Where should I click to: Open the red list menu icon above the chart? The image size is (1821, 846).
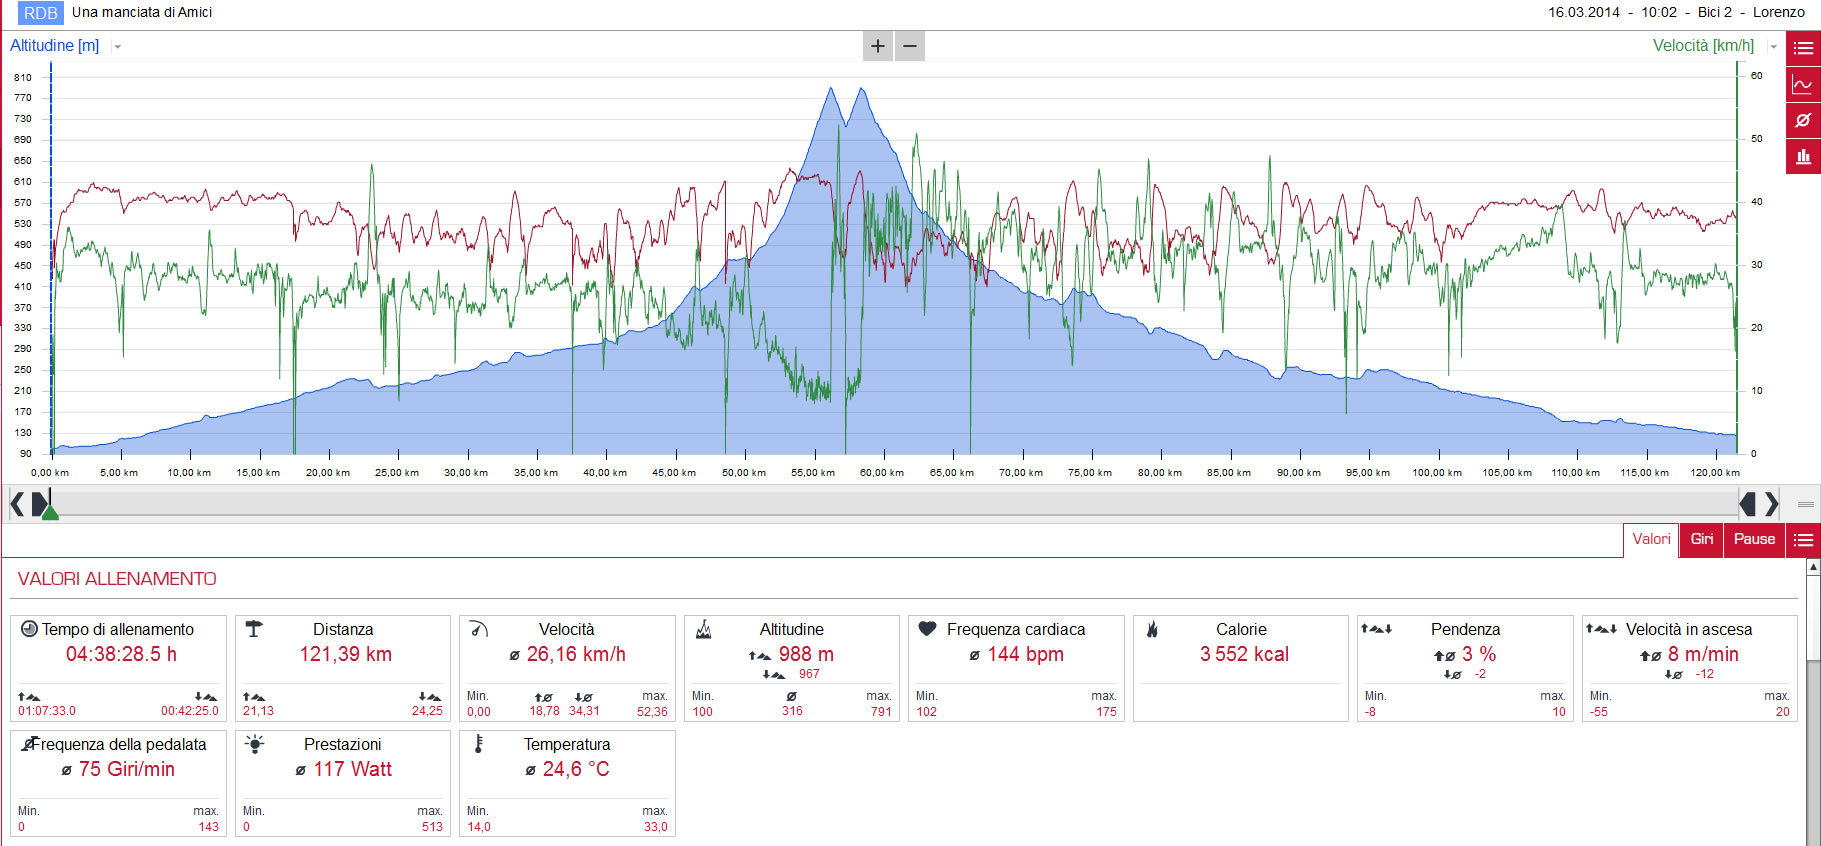[1804, 48]
